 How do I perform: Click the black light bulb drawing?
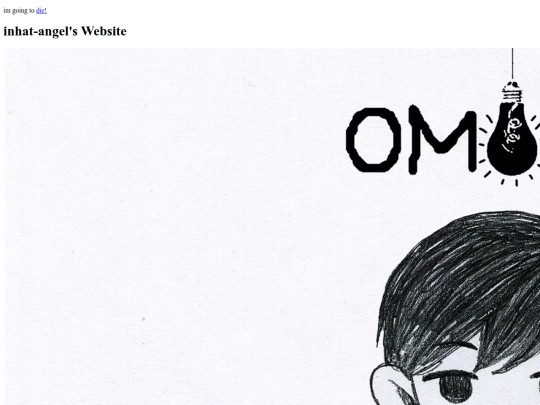pos(513,138)
